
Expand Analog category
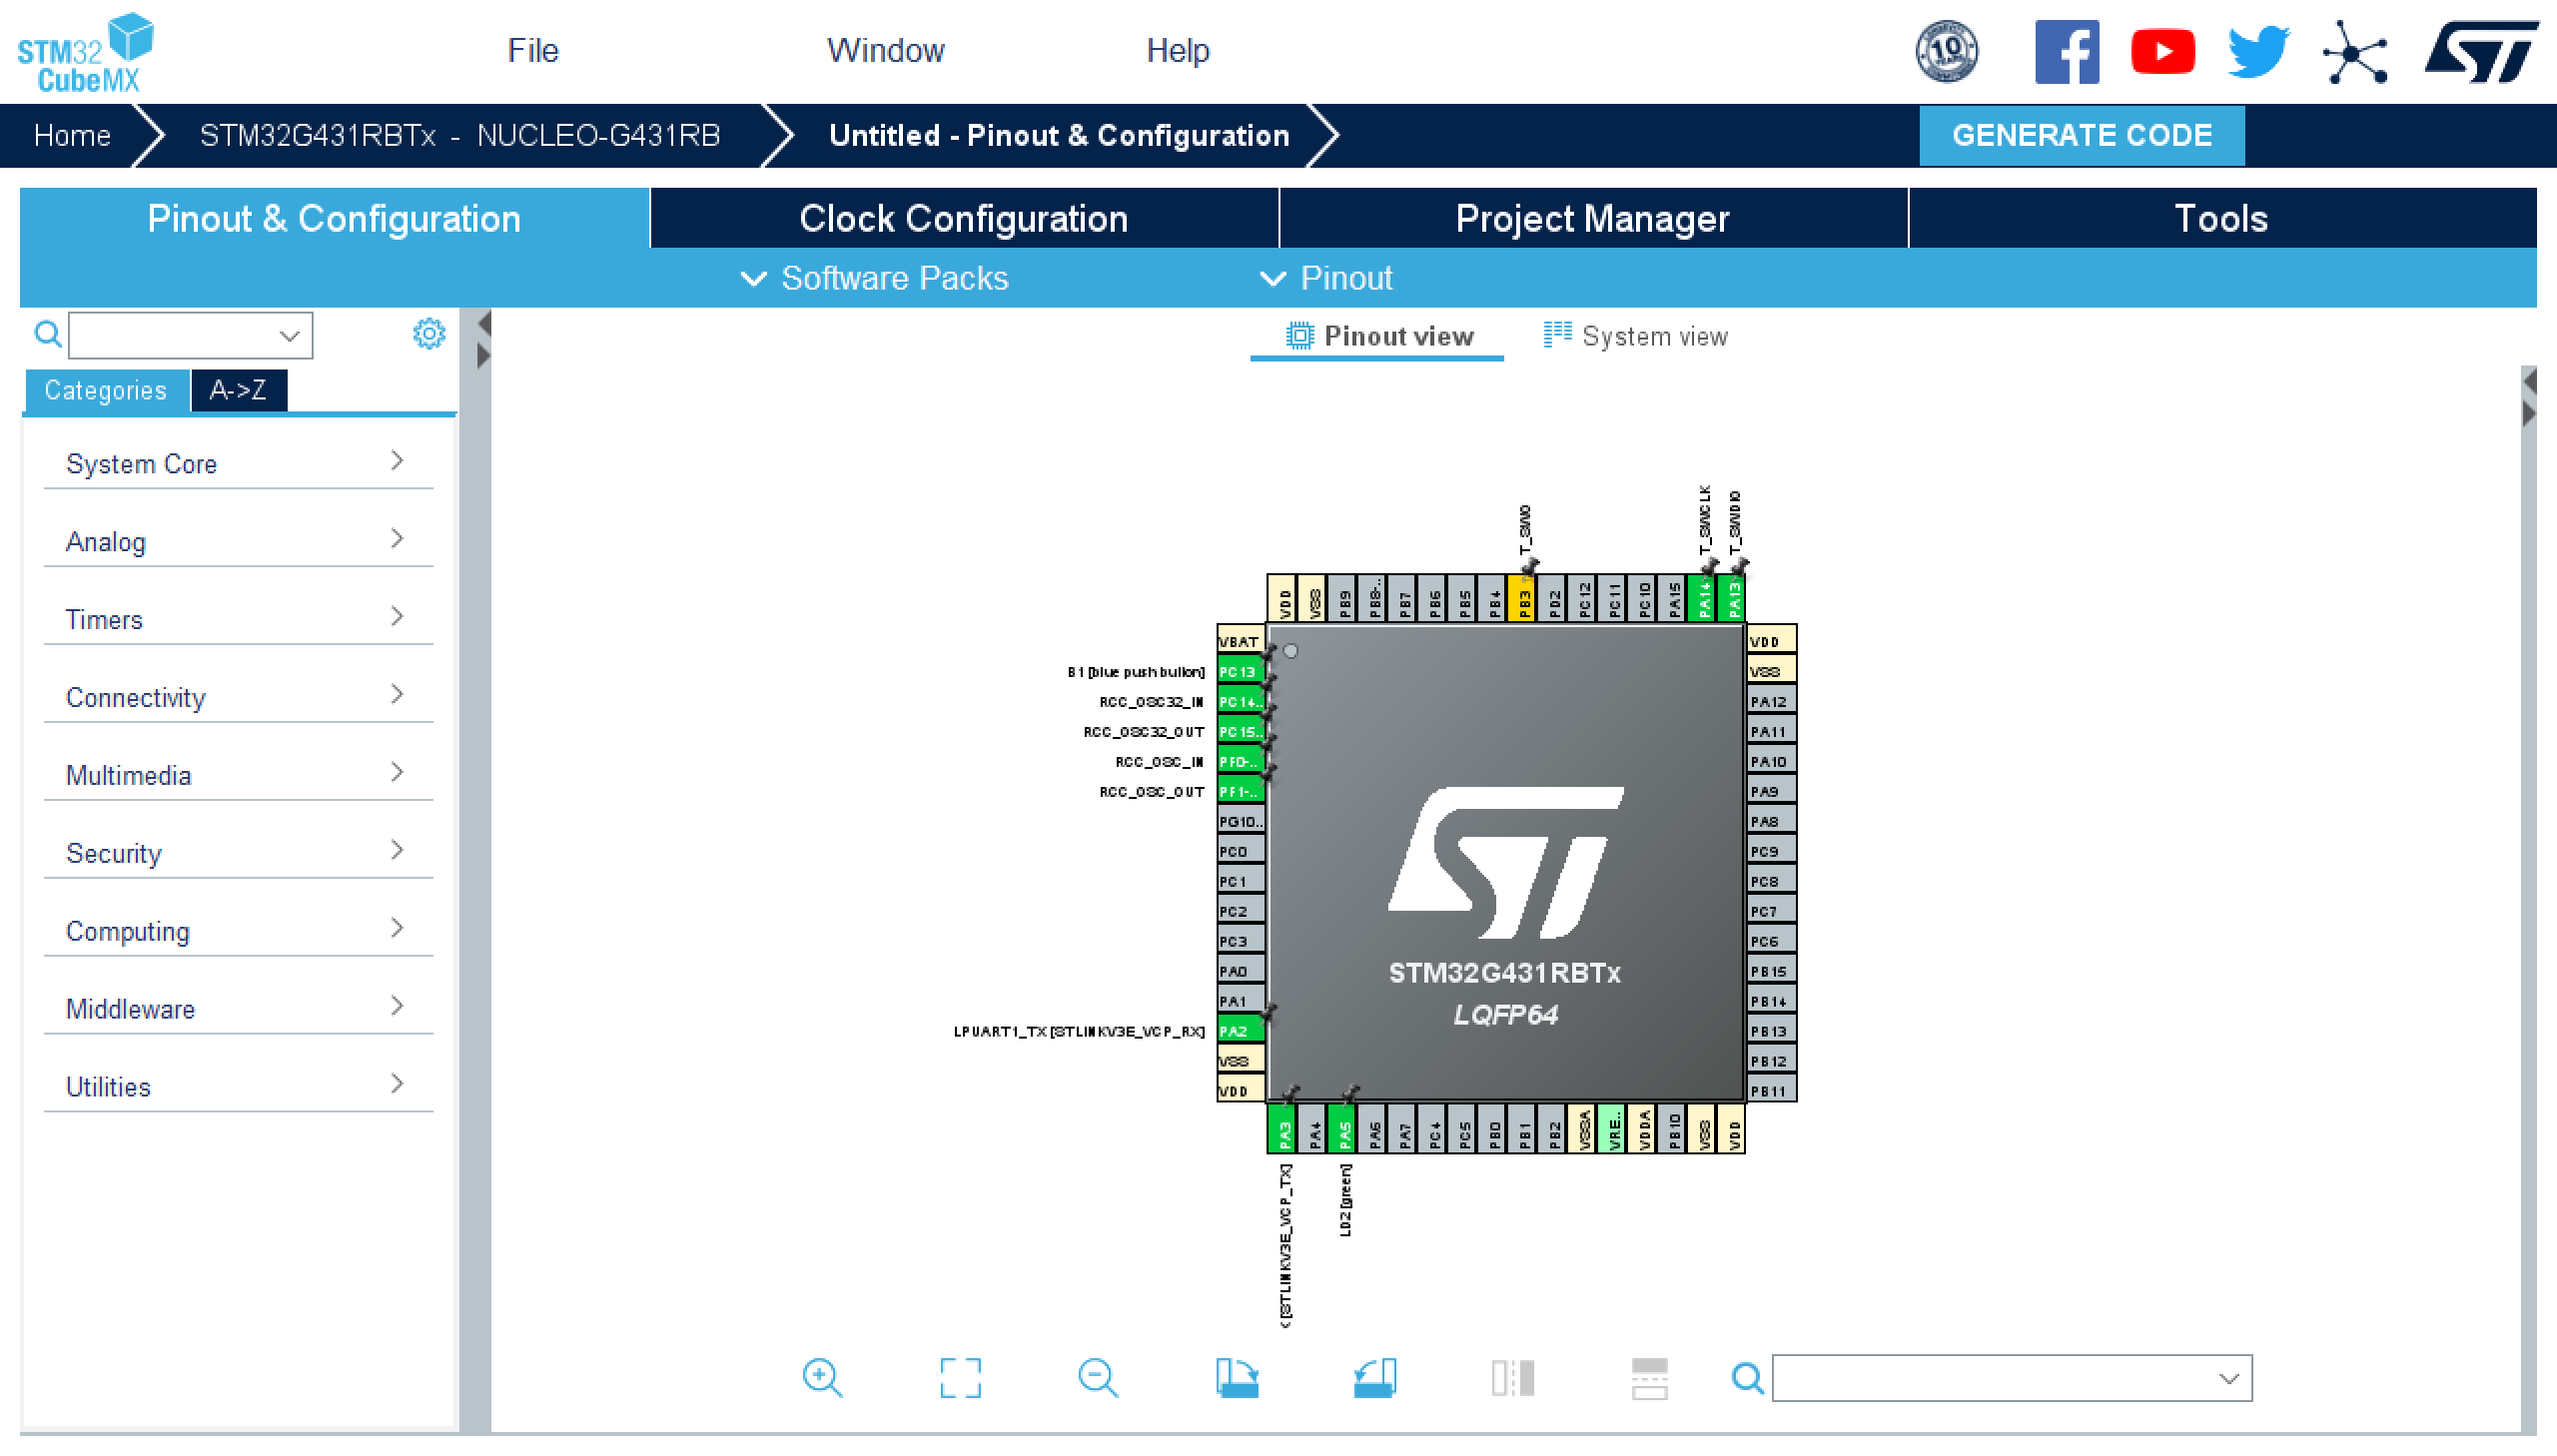point(238,541)
